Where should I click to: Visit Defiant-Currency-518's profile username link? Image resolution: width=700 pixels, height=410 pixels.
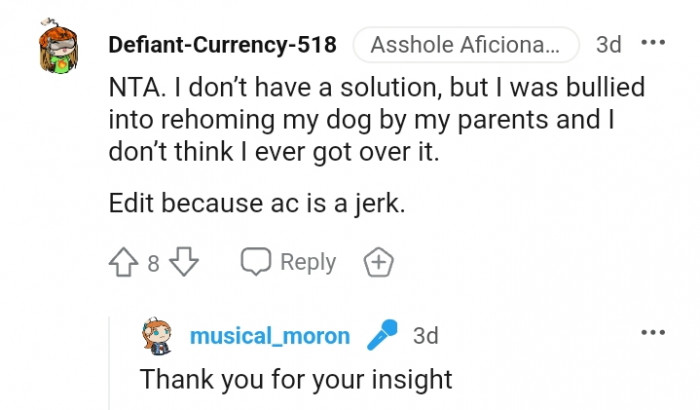click(222, 45)
